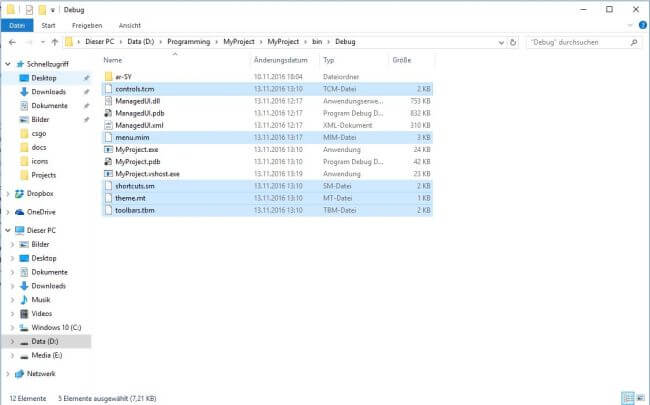The width and height of the screenshot is (650, 405).
Task: Open Dokumente under Schnellzugriff
Action: coord(49,106)
